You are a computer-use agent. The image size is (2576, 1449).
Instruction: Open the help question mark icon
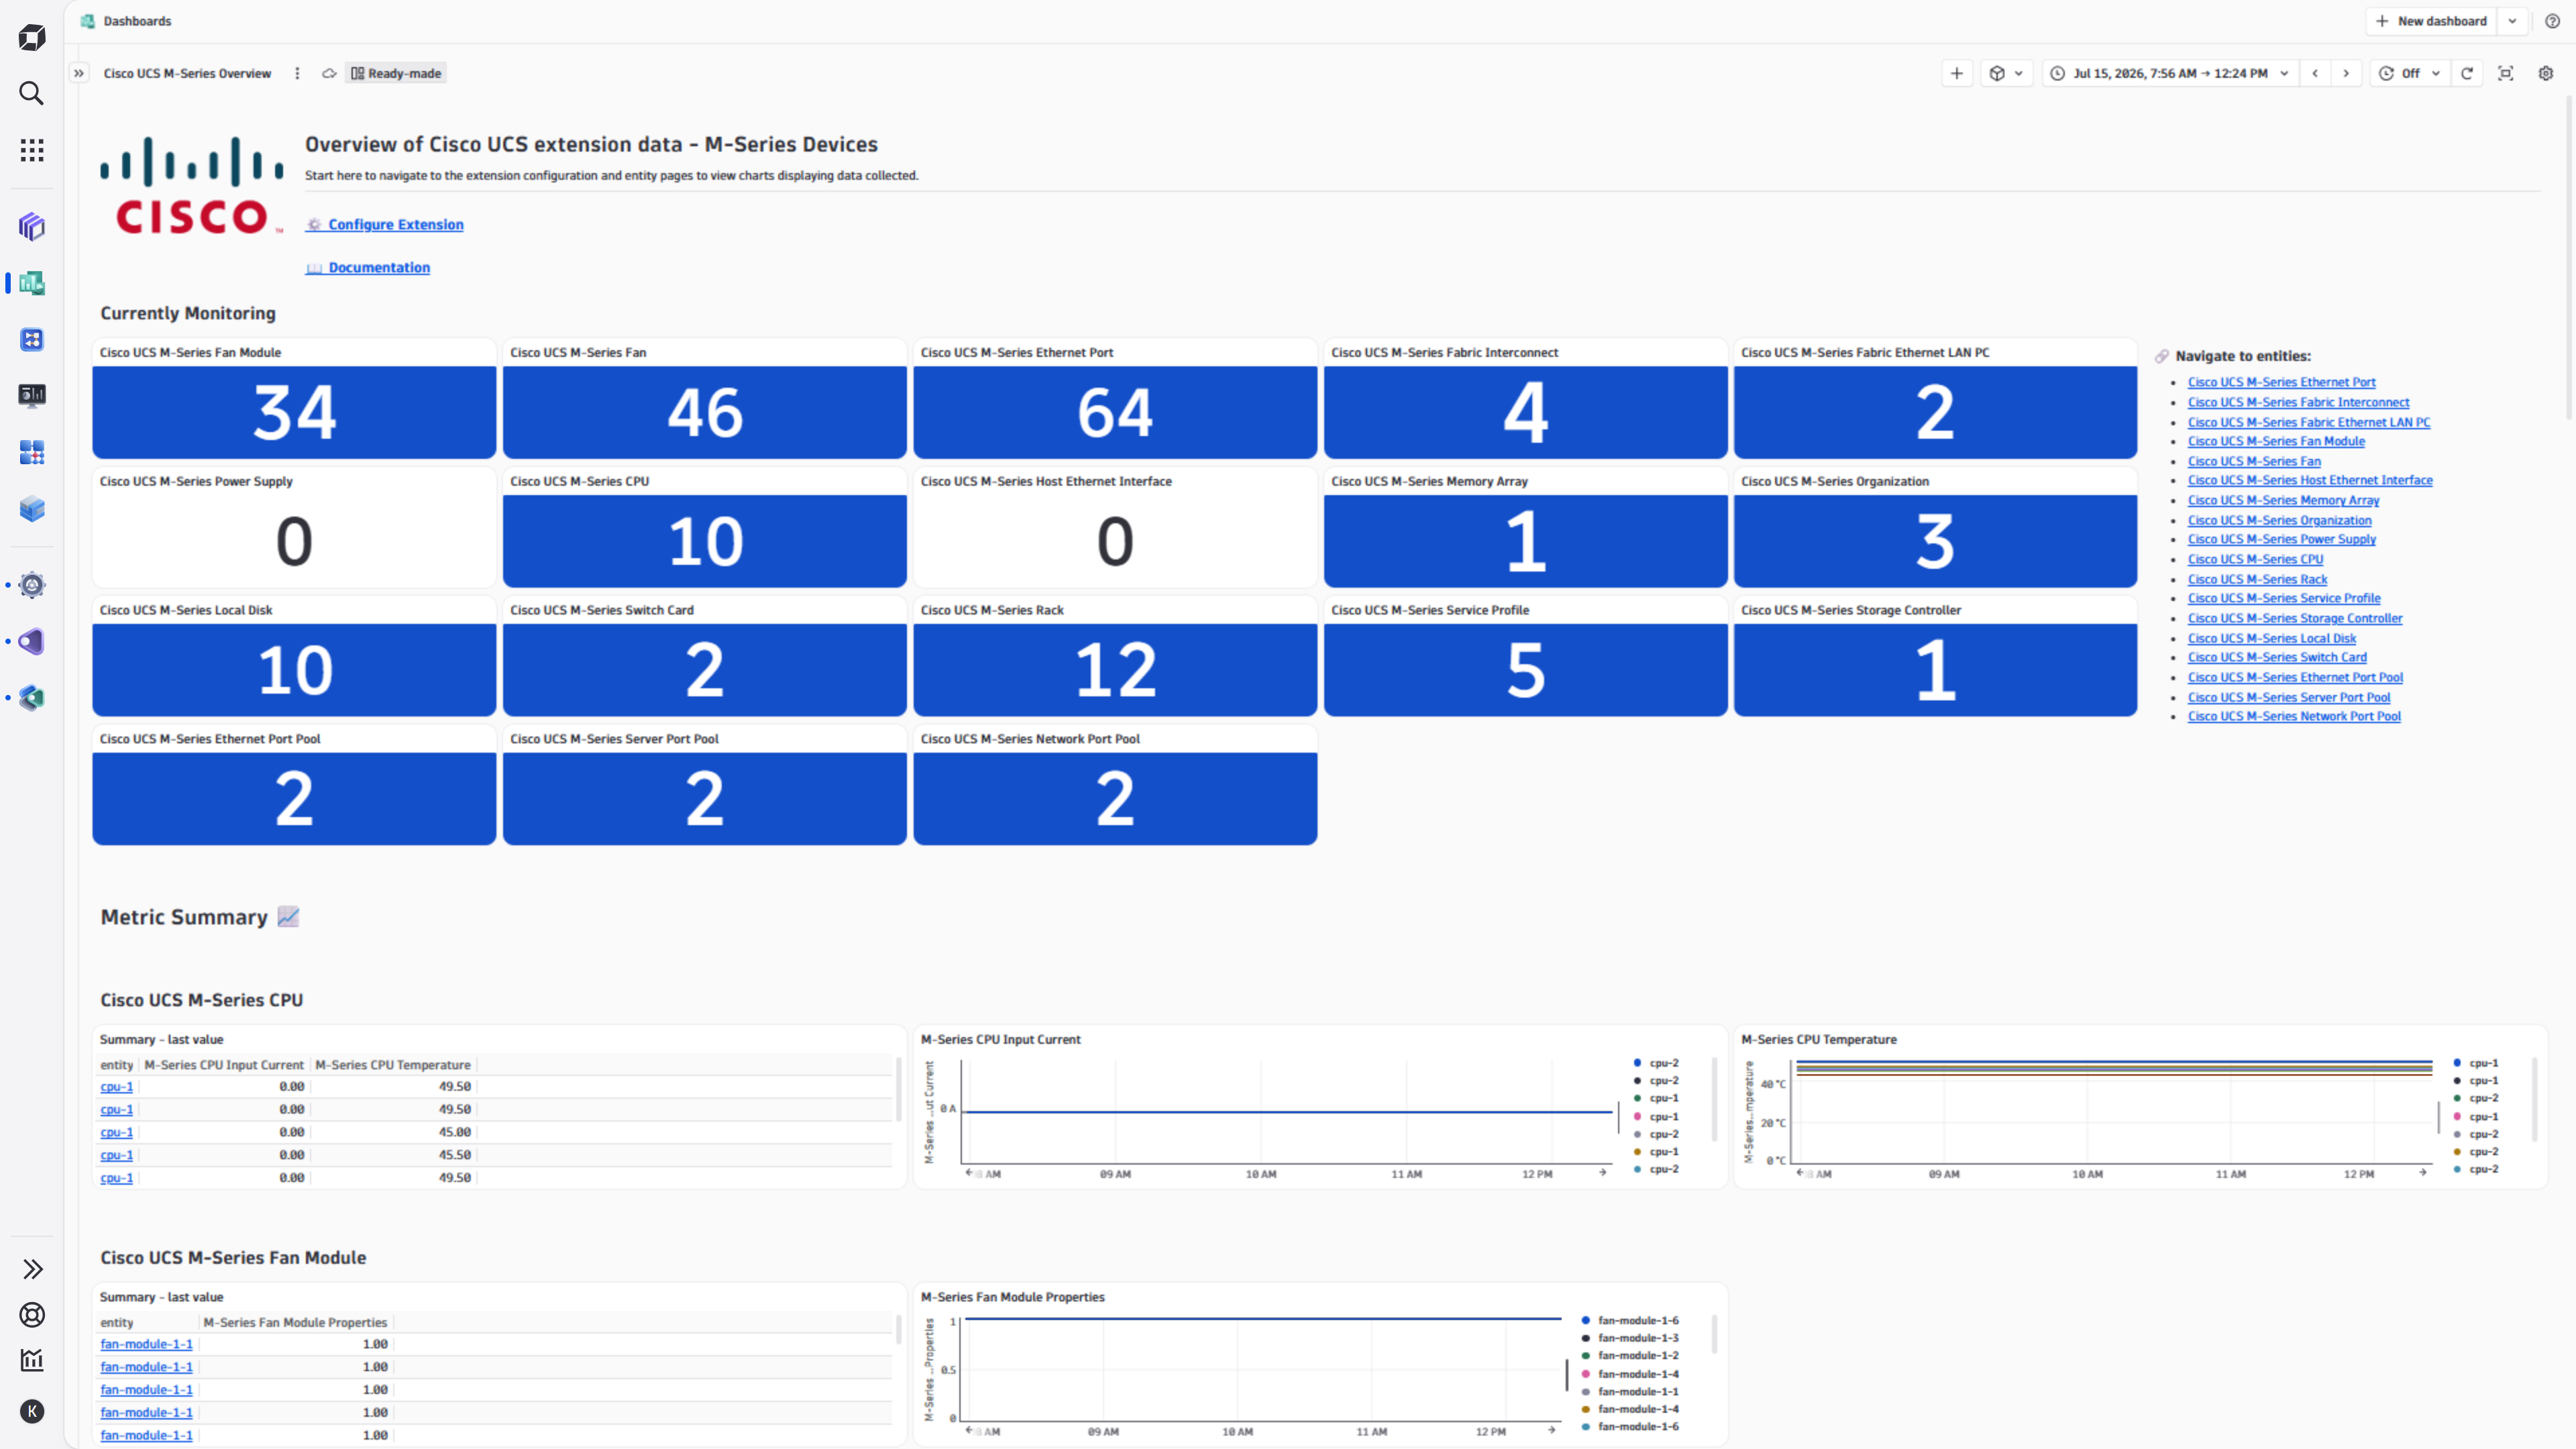(x=2552, y=21)
